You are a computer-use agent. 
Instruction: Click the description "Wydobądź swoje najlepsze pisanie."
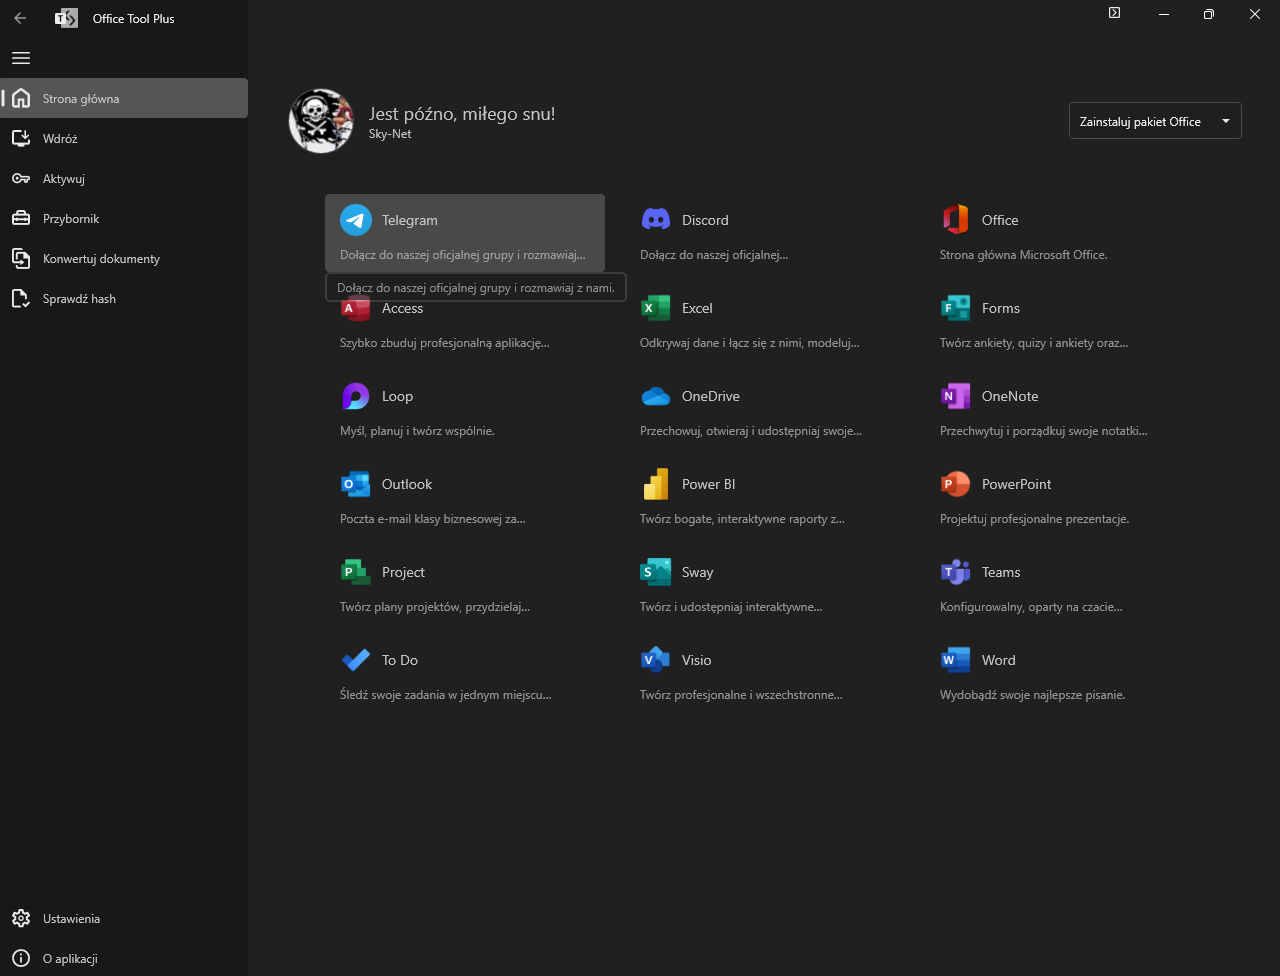point(1033,695)
